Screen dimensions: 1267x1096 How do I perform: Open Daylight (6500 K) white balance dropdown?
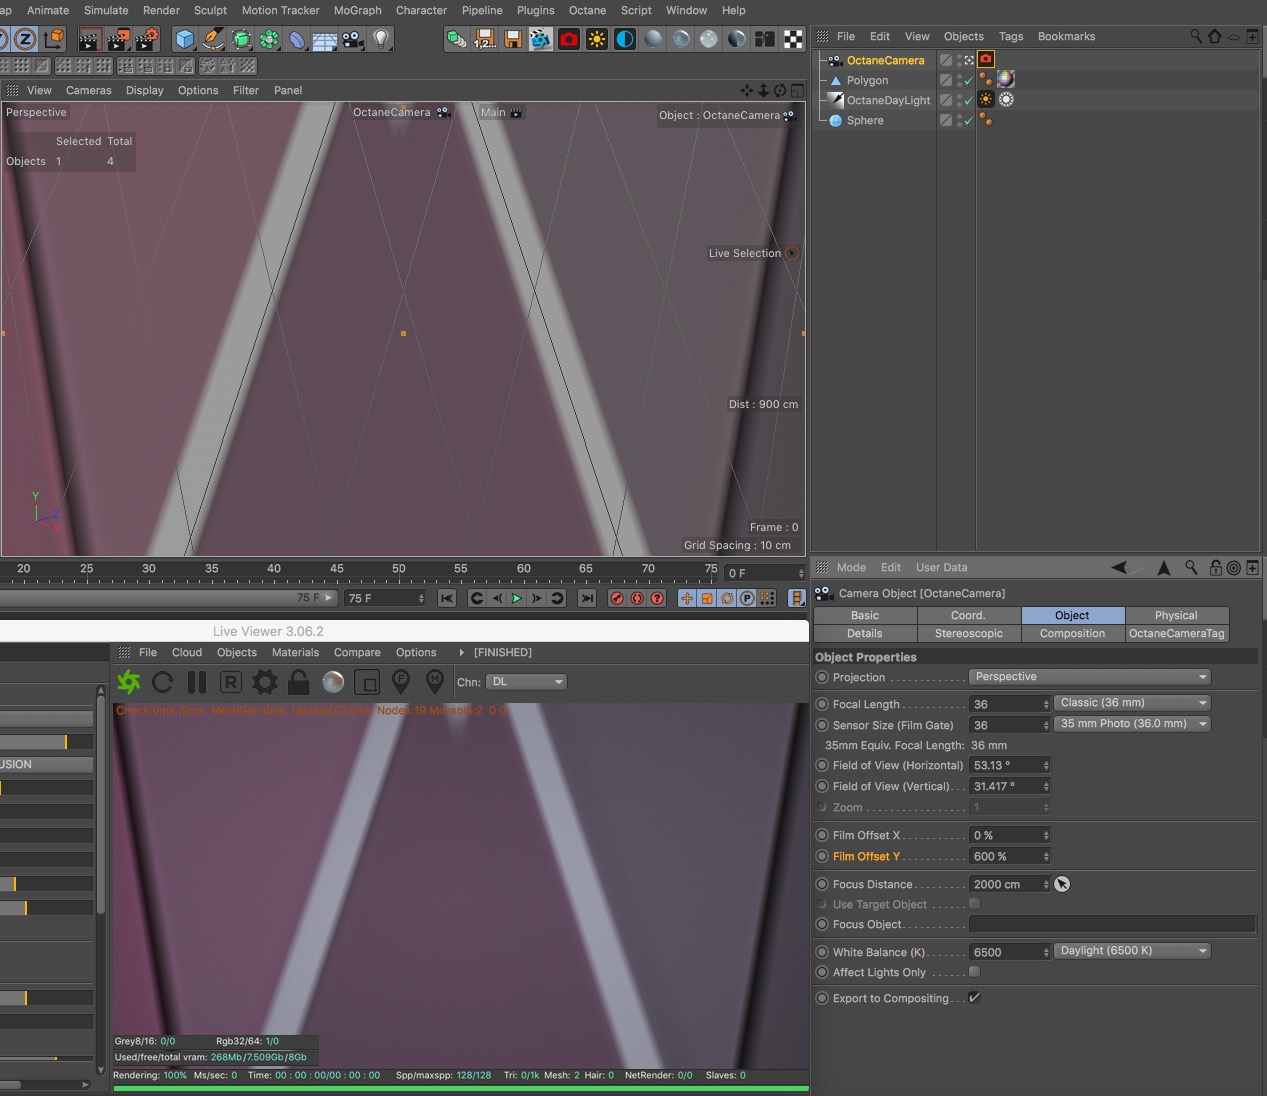[x=1132, y=951]
